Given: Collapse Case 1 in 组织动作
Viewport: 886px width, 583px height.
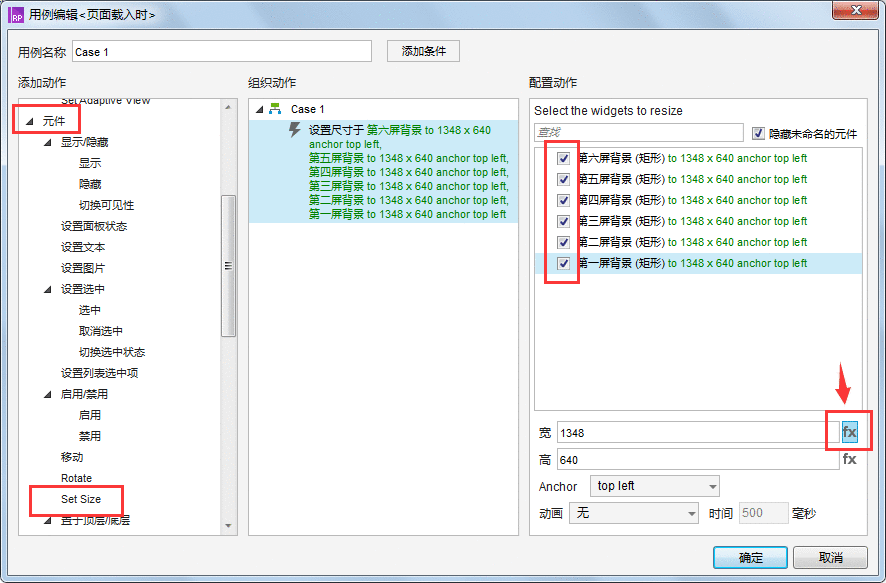Looking at the screenshot, I should click(x=259, y=109).
